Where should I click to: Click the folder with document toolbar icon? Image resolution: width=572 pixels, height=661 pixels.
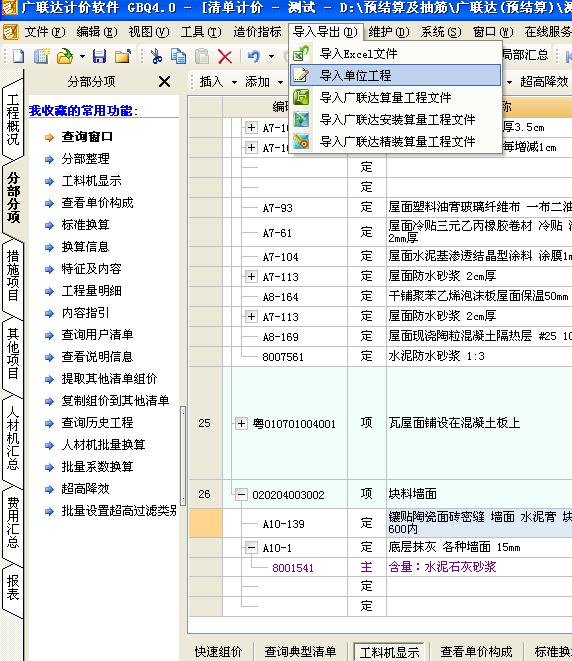(123, 56)
